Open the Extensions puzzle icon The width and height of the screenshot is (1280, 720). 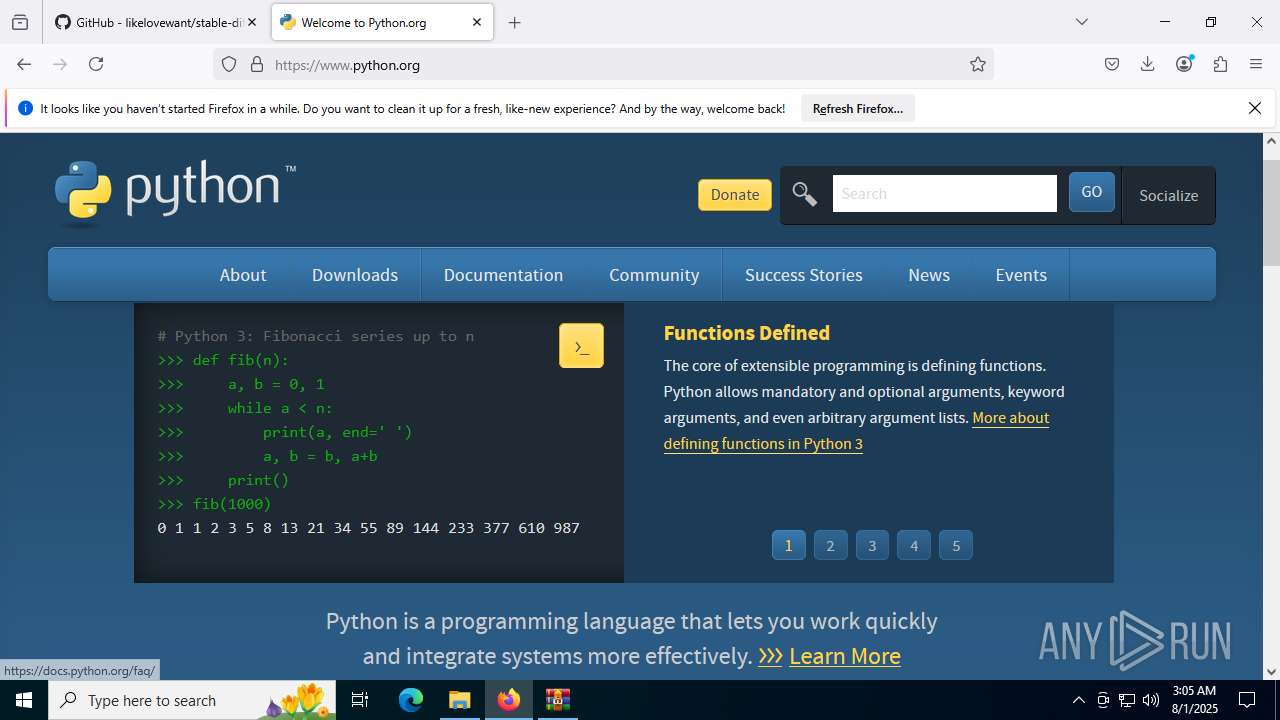click(x=1220, y=64)
